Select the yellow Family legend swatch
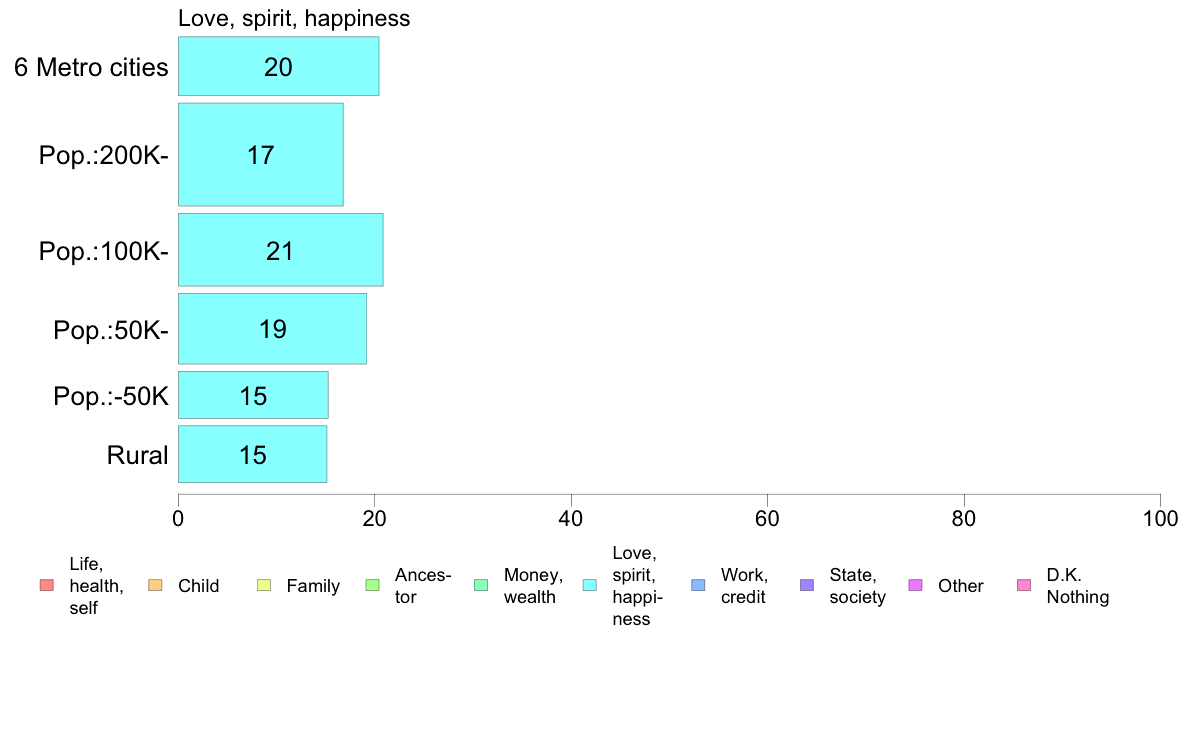The image size is (1188, 736). click(264, 585)
